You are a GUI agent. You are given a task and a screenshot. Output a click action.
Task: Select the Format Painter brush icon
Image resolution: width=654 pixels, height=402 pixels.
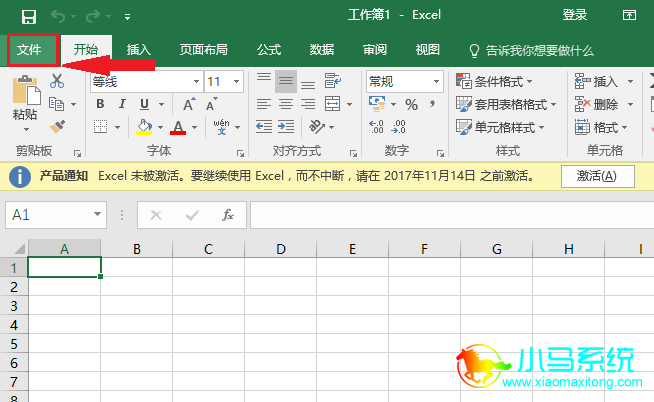[57, 126]
